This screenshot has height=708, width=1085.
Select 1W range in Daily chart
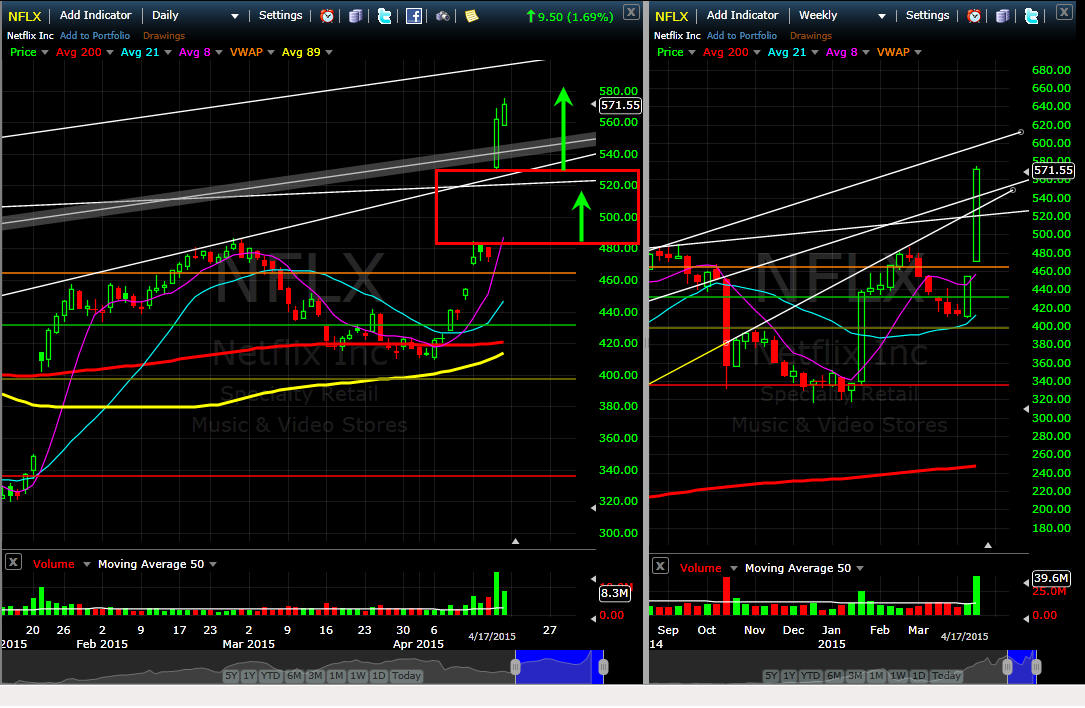coord(358,675)
